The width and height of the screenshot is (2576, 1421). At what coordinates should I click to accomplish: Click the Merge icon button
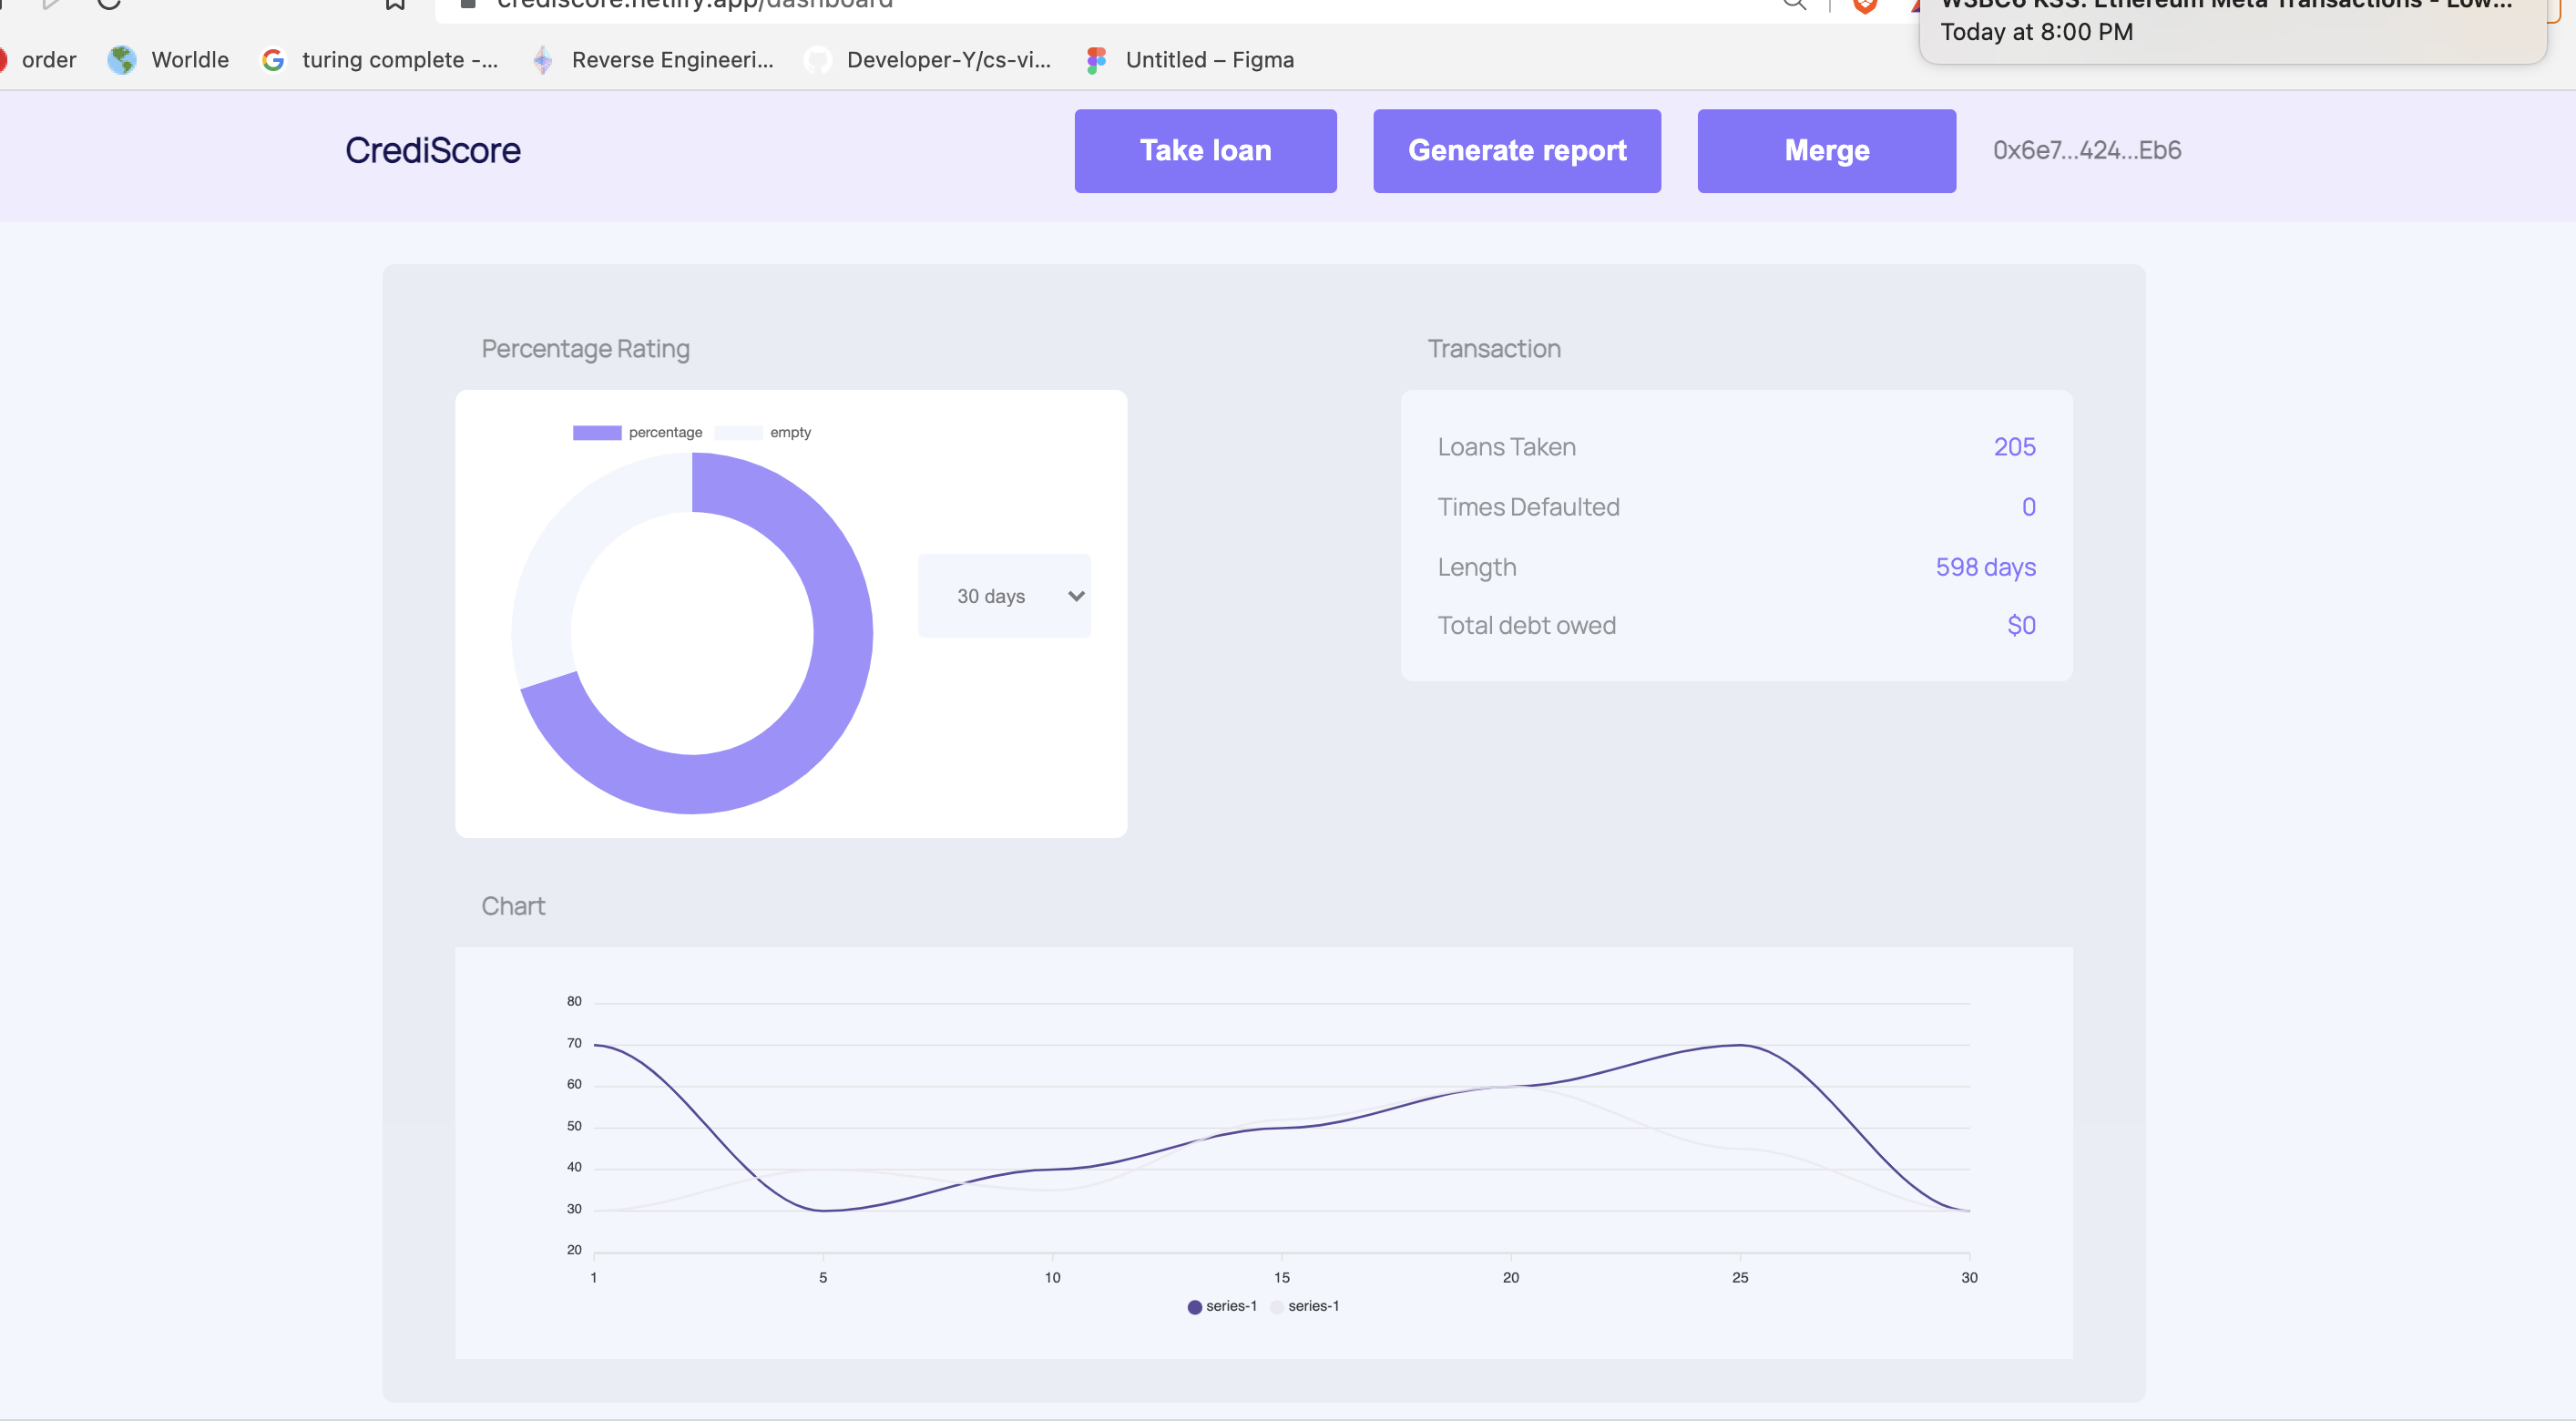coord(1825,150)
